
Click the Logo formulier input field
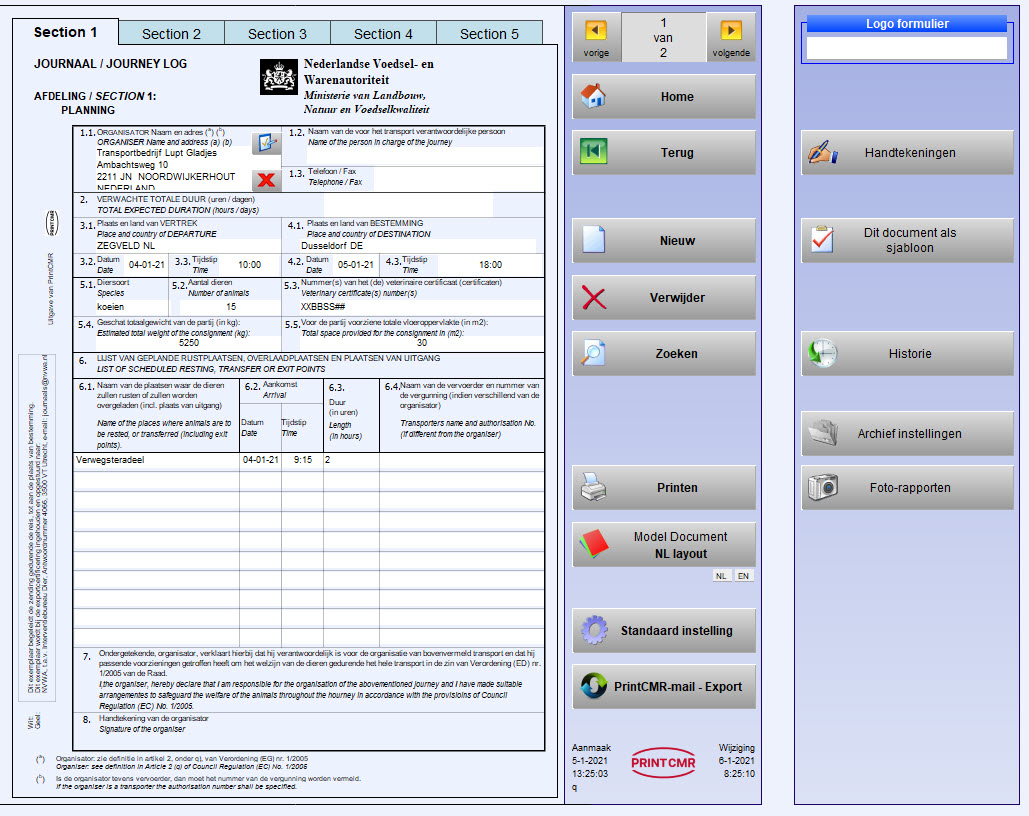[x=906, y=48]
